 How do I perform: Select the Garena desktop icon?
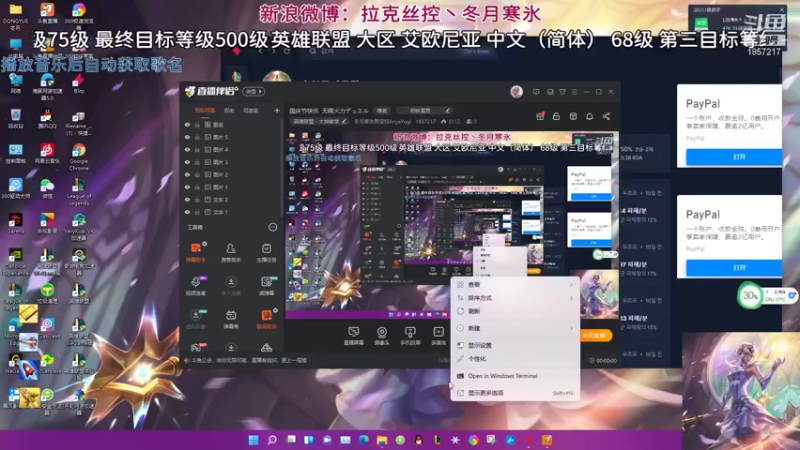(15, 223)
